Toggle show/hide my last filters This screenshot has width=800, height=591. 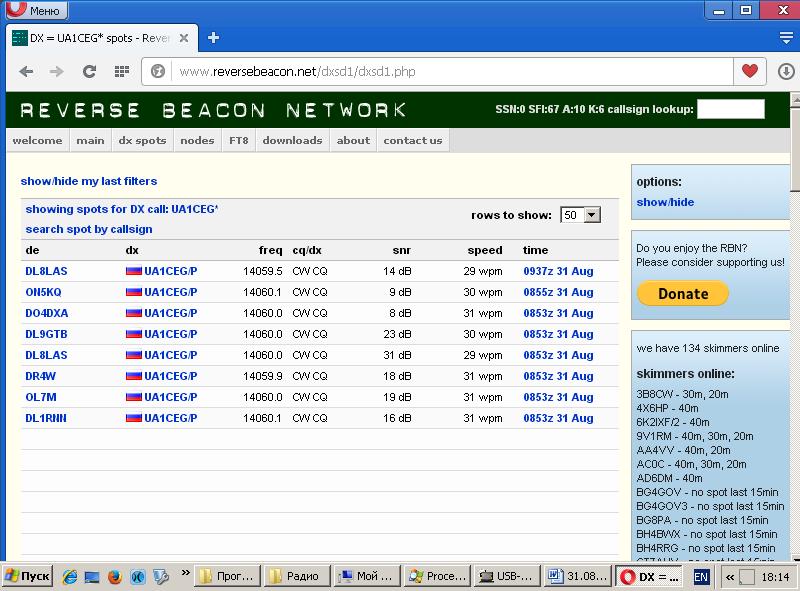point(89,181)
